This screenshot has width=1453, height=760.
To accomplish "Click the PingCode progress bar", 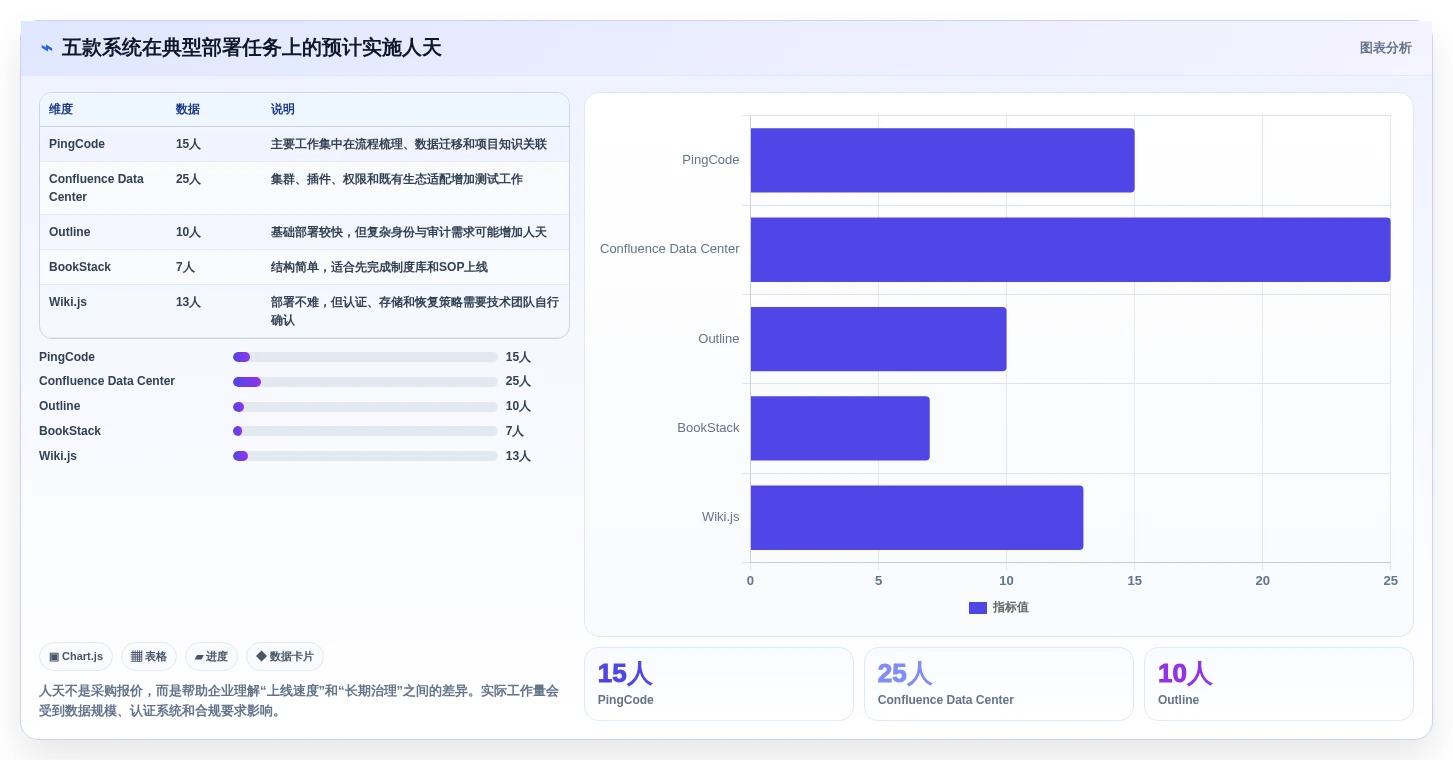I will 365,357.
